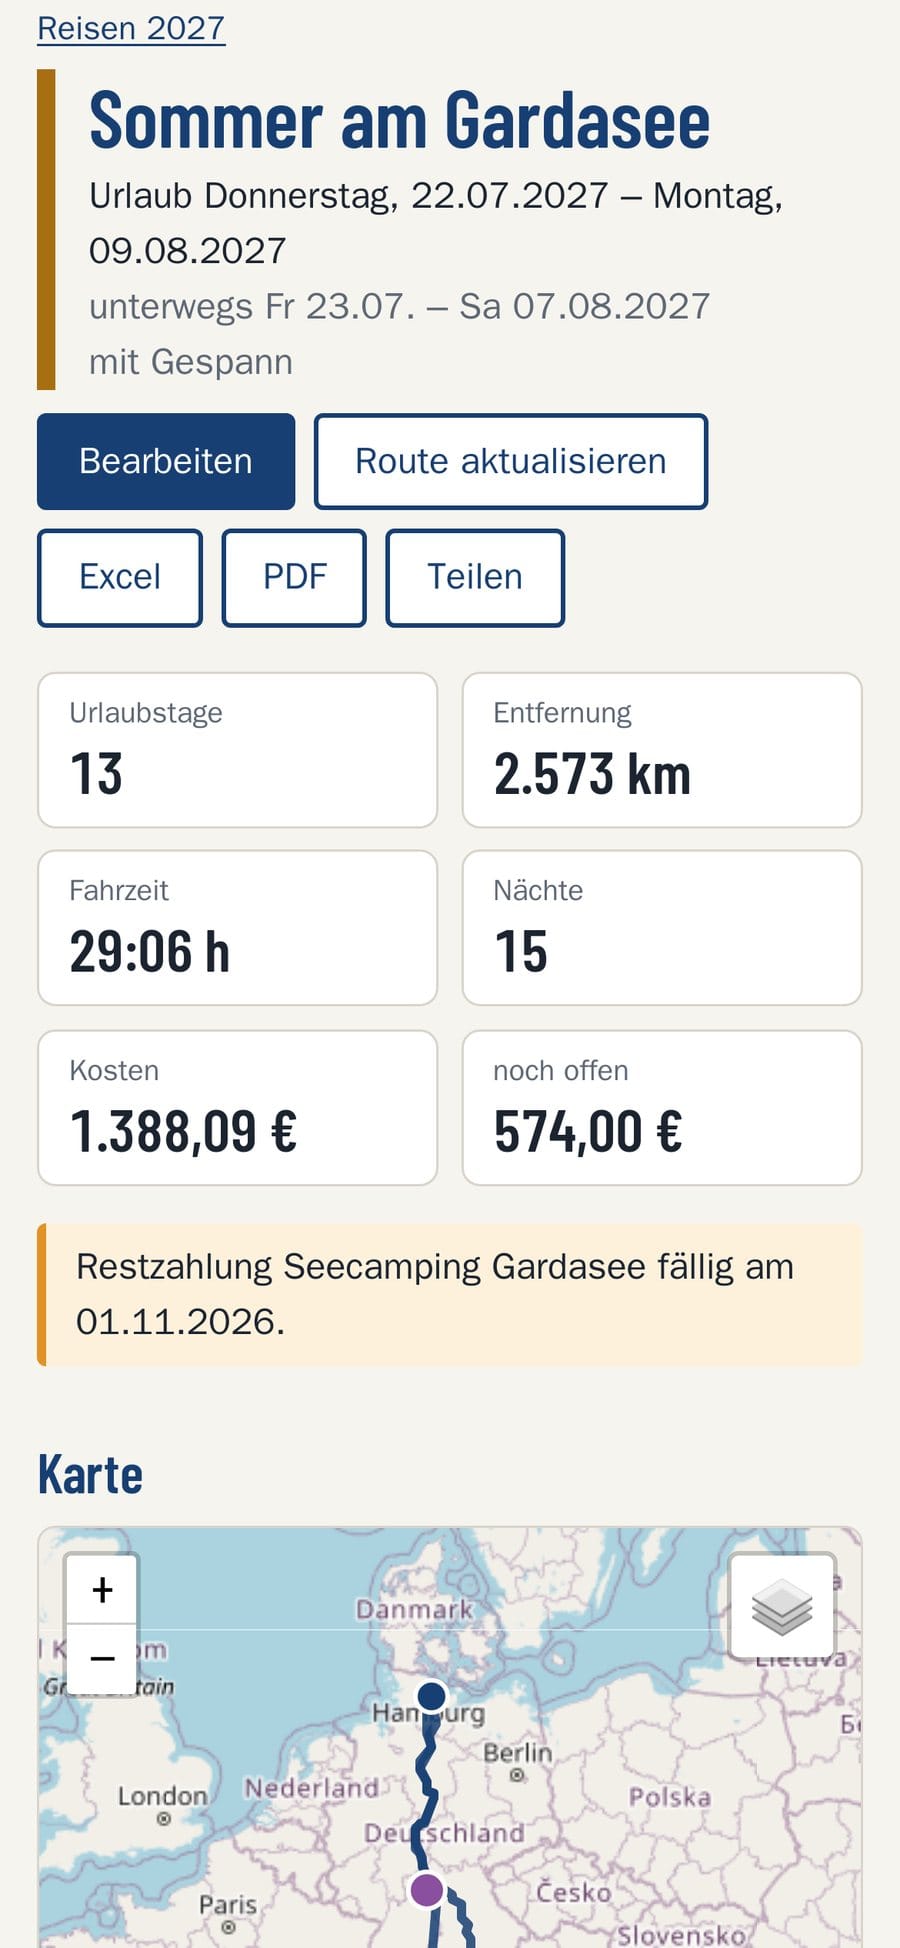
Task: Click the Teilen share button
Action: click(x=475, y=577)
